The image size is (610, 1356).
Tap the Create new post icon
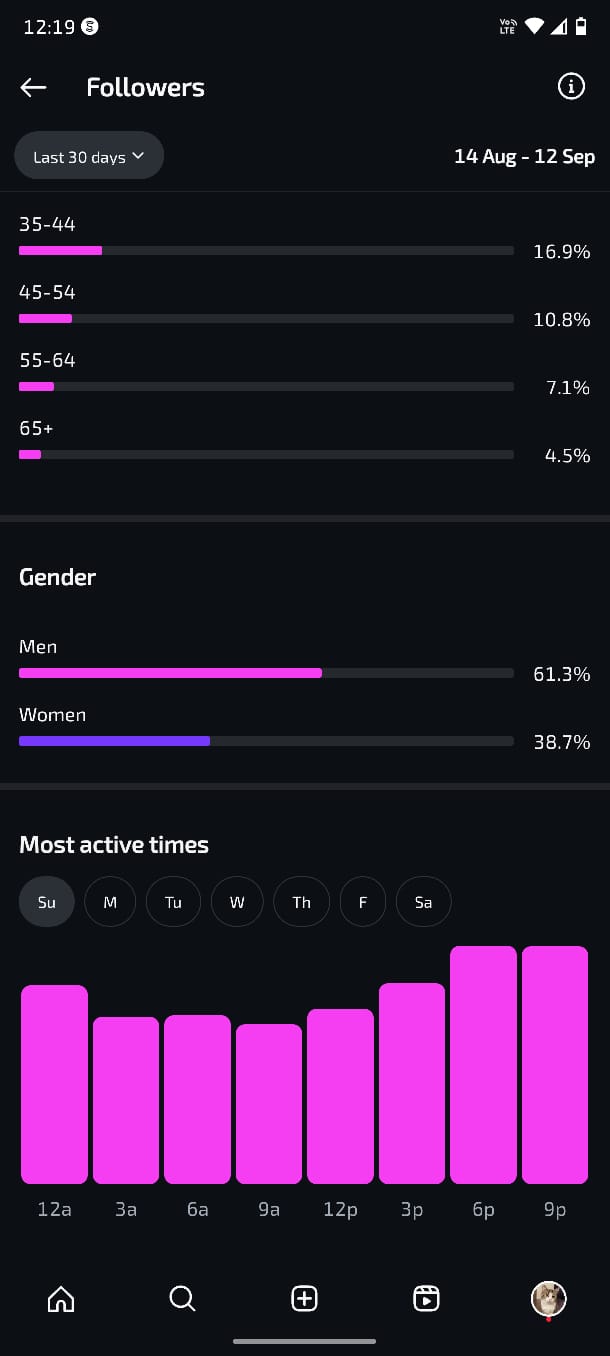coord(304,1298)
